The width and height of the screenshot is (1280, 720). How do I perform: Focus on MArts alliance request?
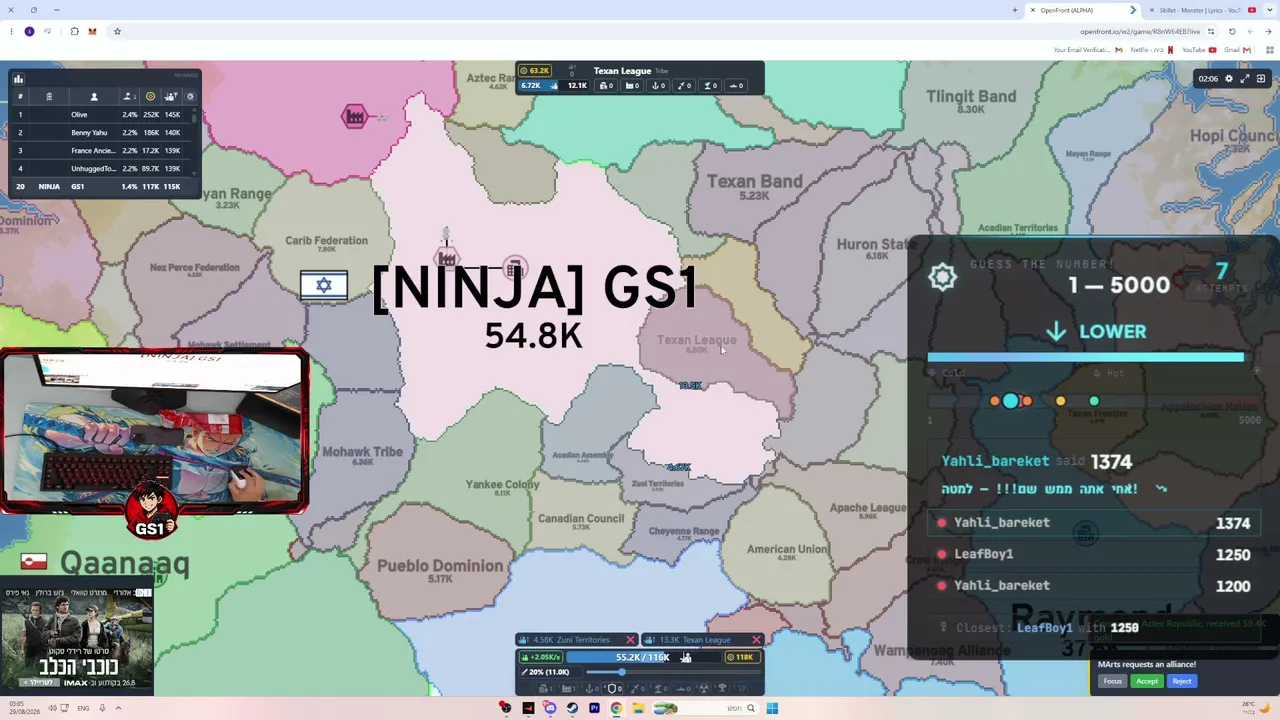1112,681
